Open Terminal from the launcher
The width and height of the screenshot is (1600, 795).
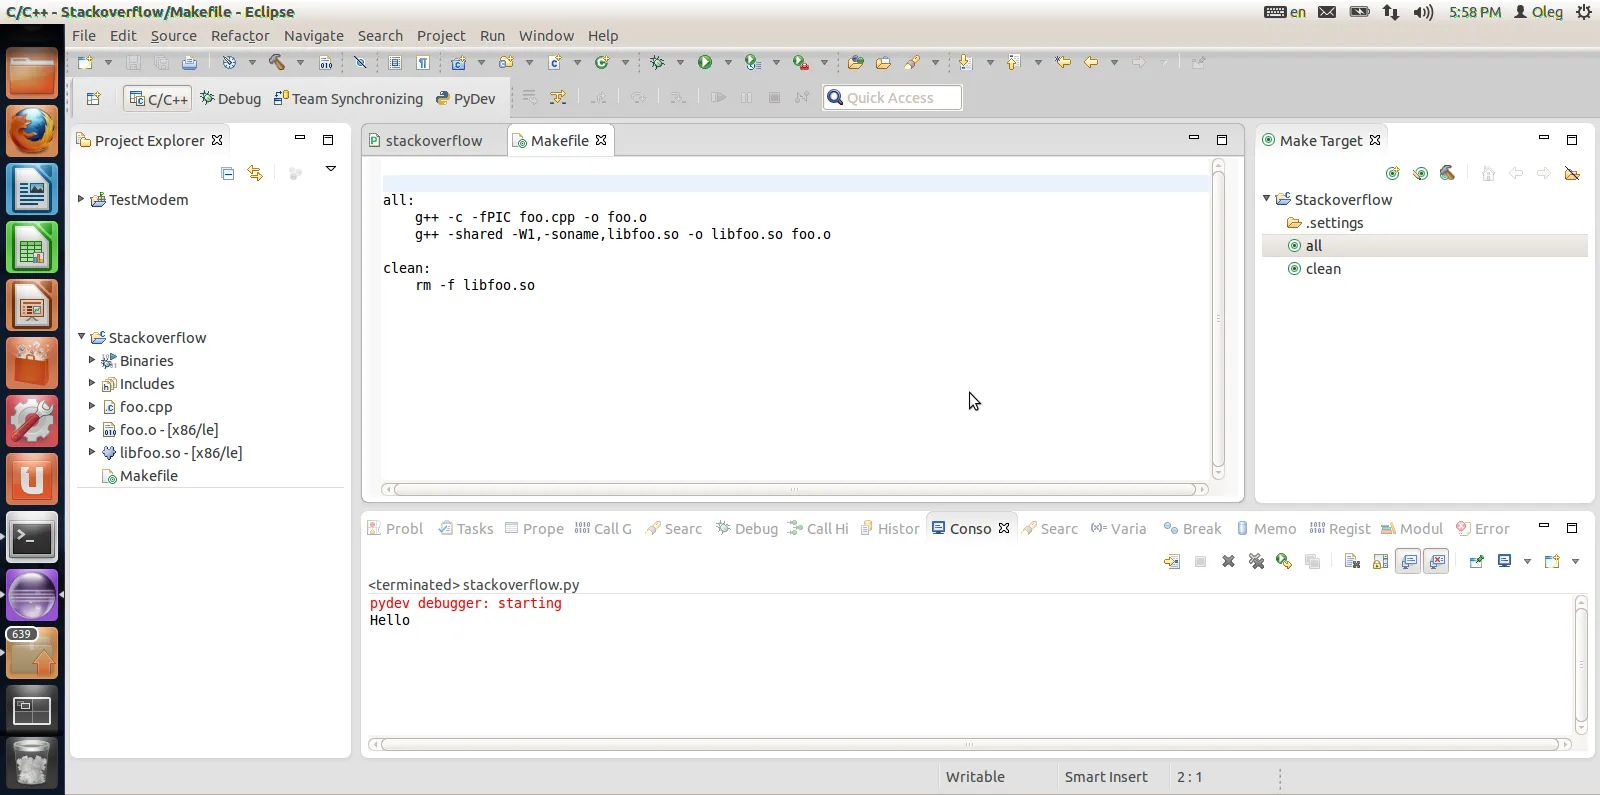point(32,539)
